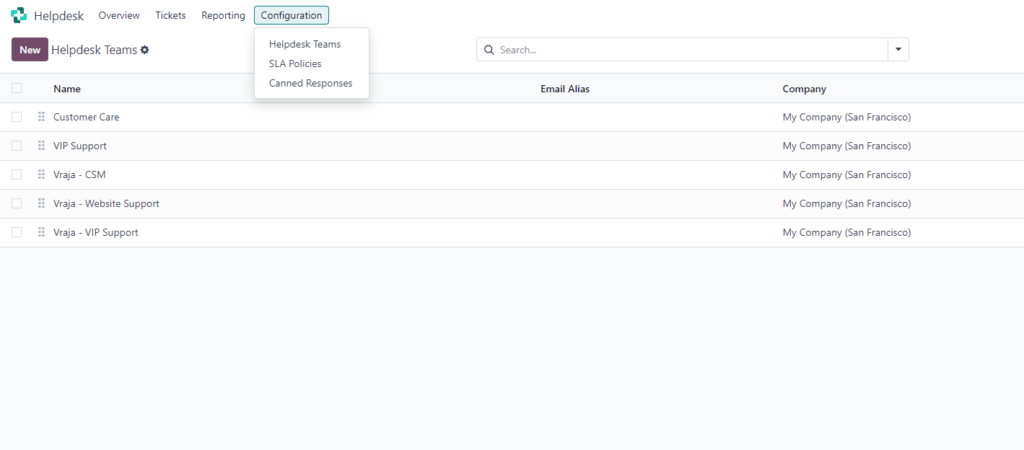Click drag handle for Vraja - Website Support
Image resolution: width=1024 pixels, height=450 pixels.
pyautogui.click(x=42, y=204)
